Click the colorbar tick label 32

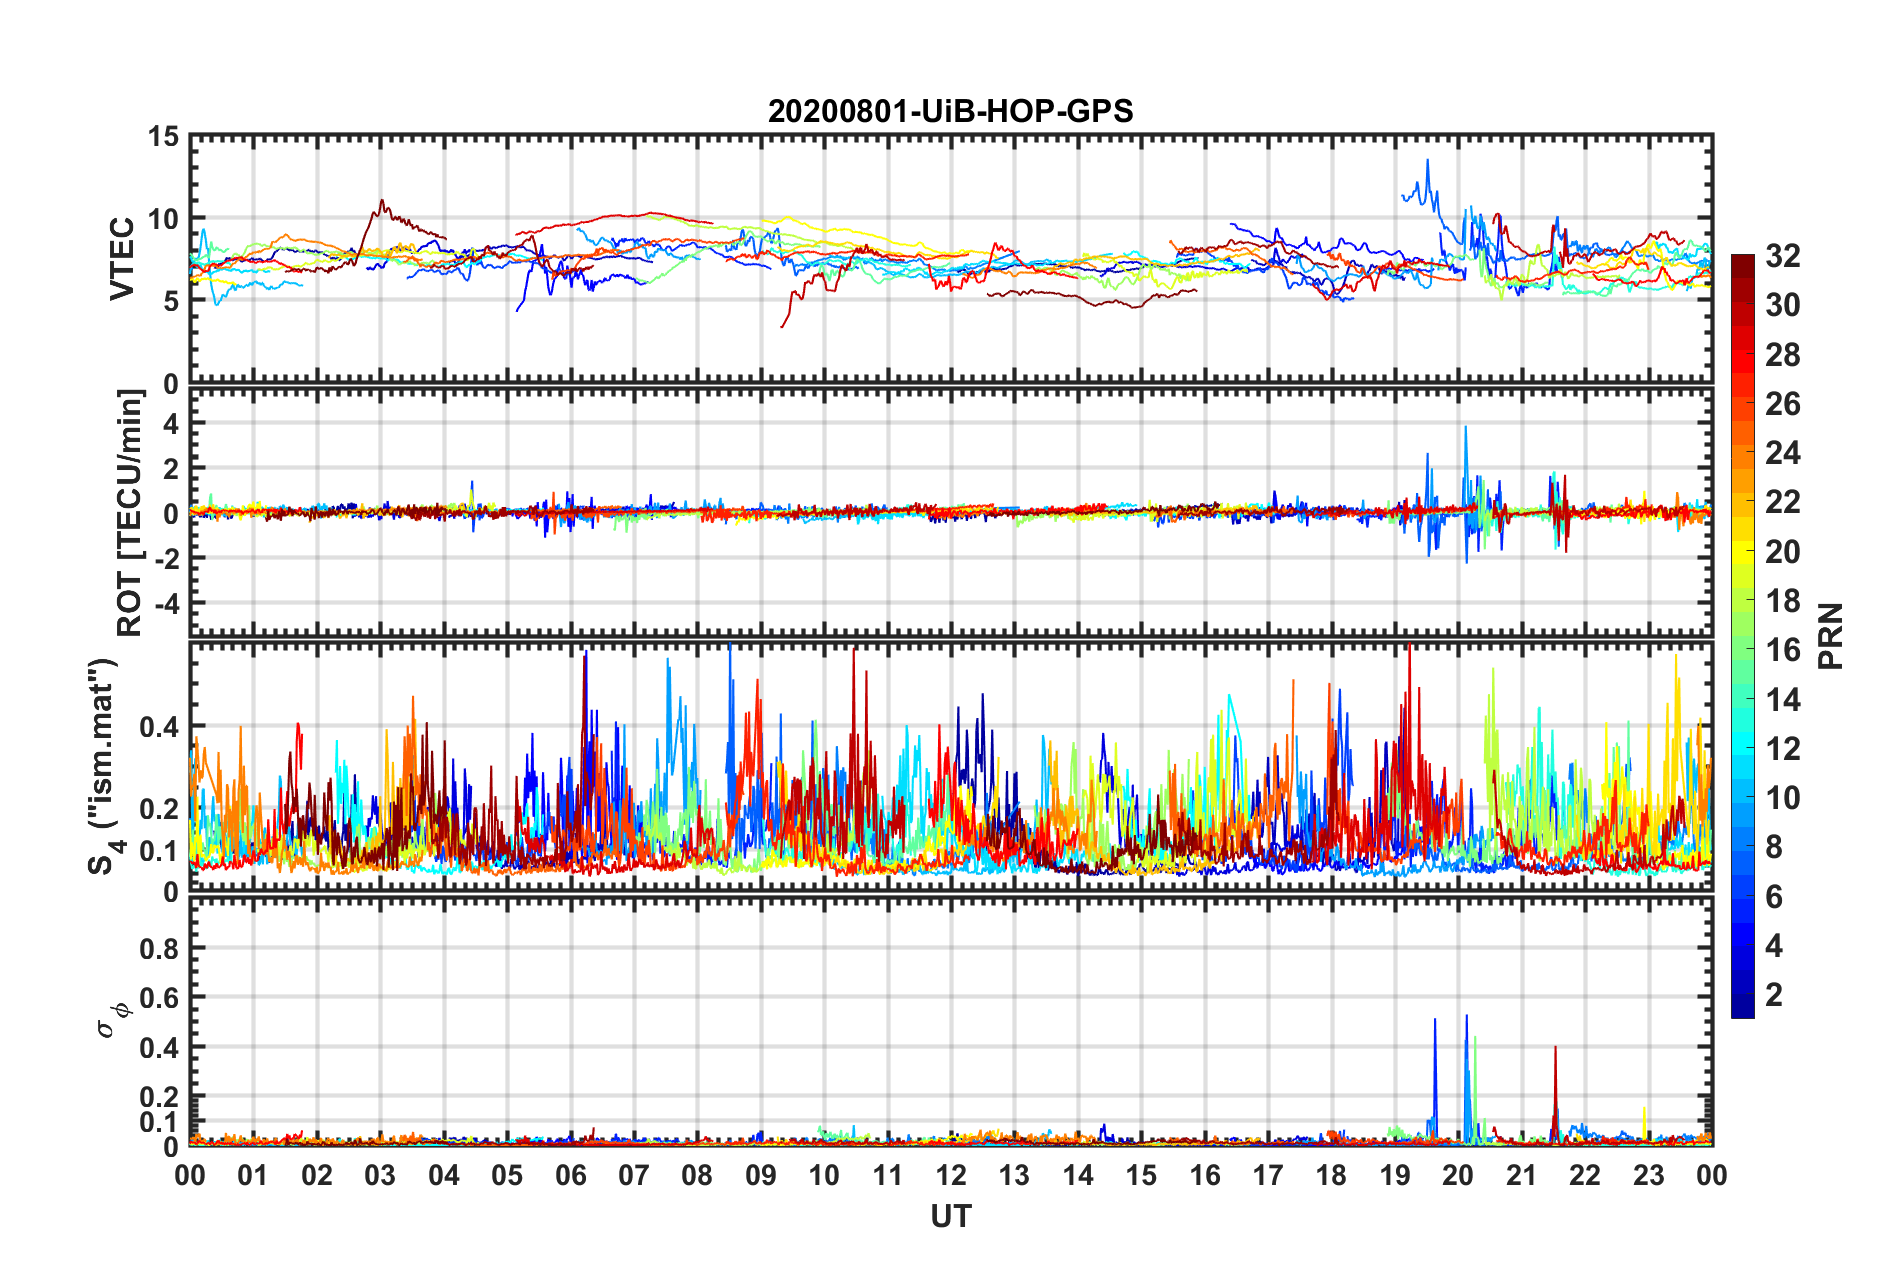(x=1782, y=256)
